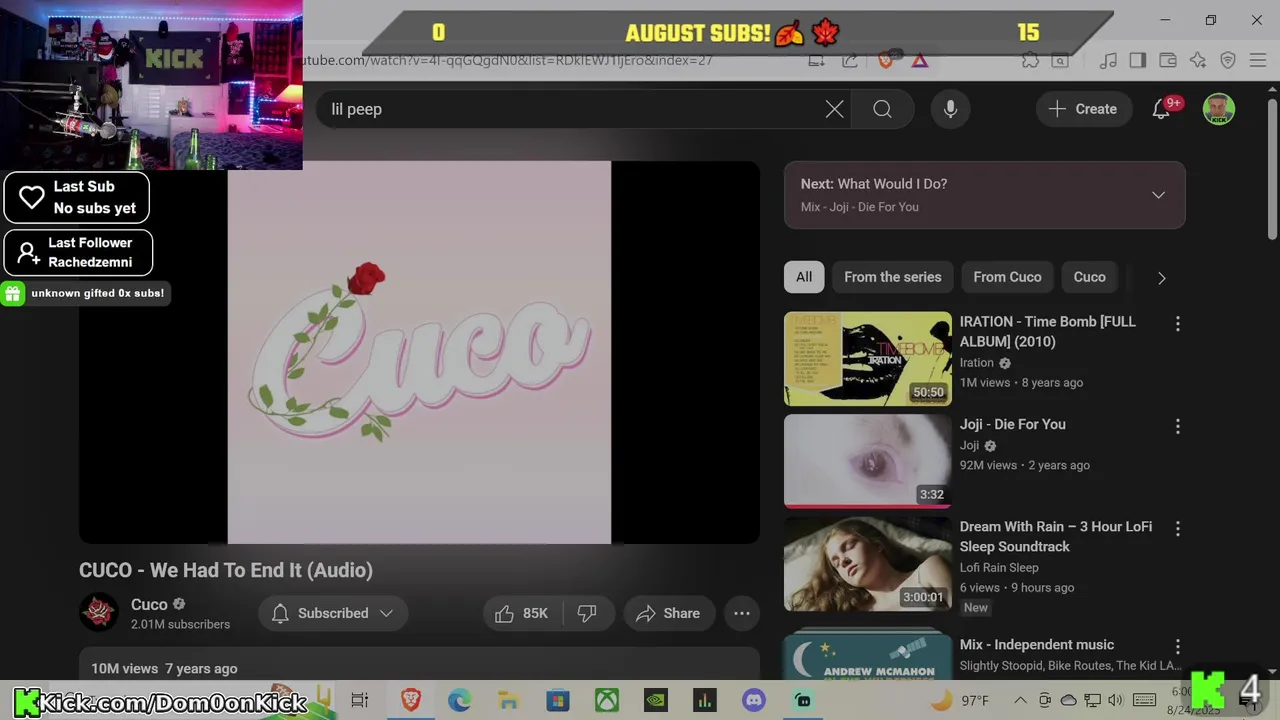Image resolution: width=1280 pixels, height=720 pixels.
Task: Click the Create button
Action: pos(1082,109)
